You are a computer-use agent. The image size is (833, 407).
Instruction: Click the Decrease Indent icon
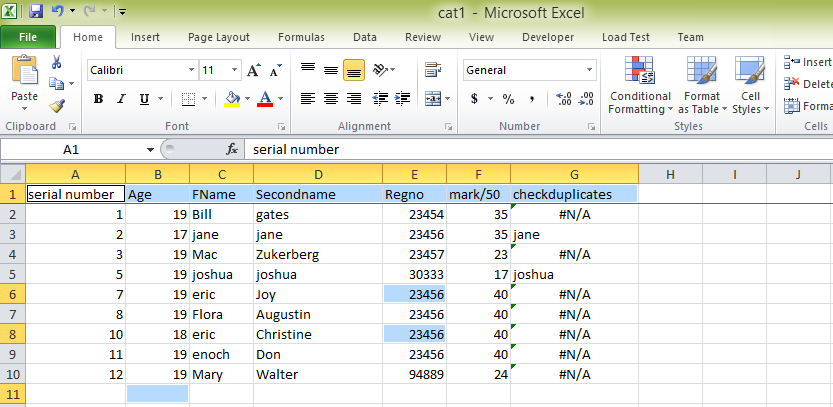pos(380,98)
